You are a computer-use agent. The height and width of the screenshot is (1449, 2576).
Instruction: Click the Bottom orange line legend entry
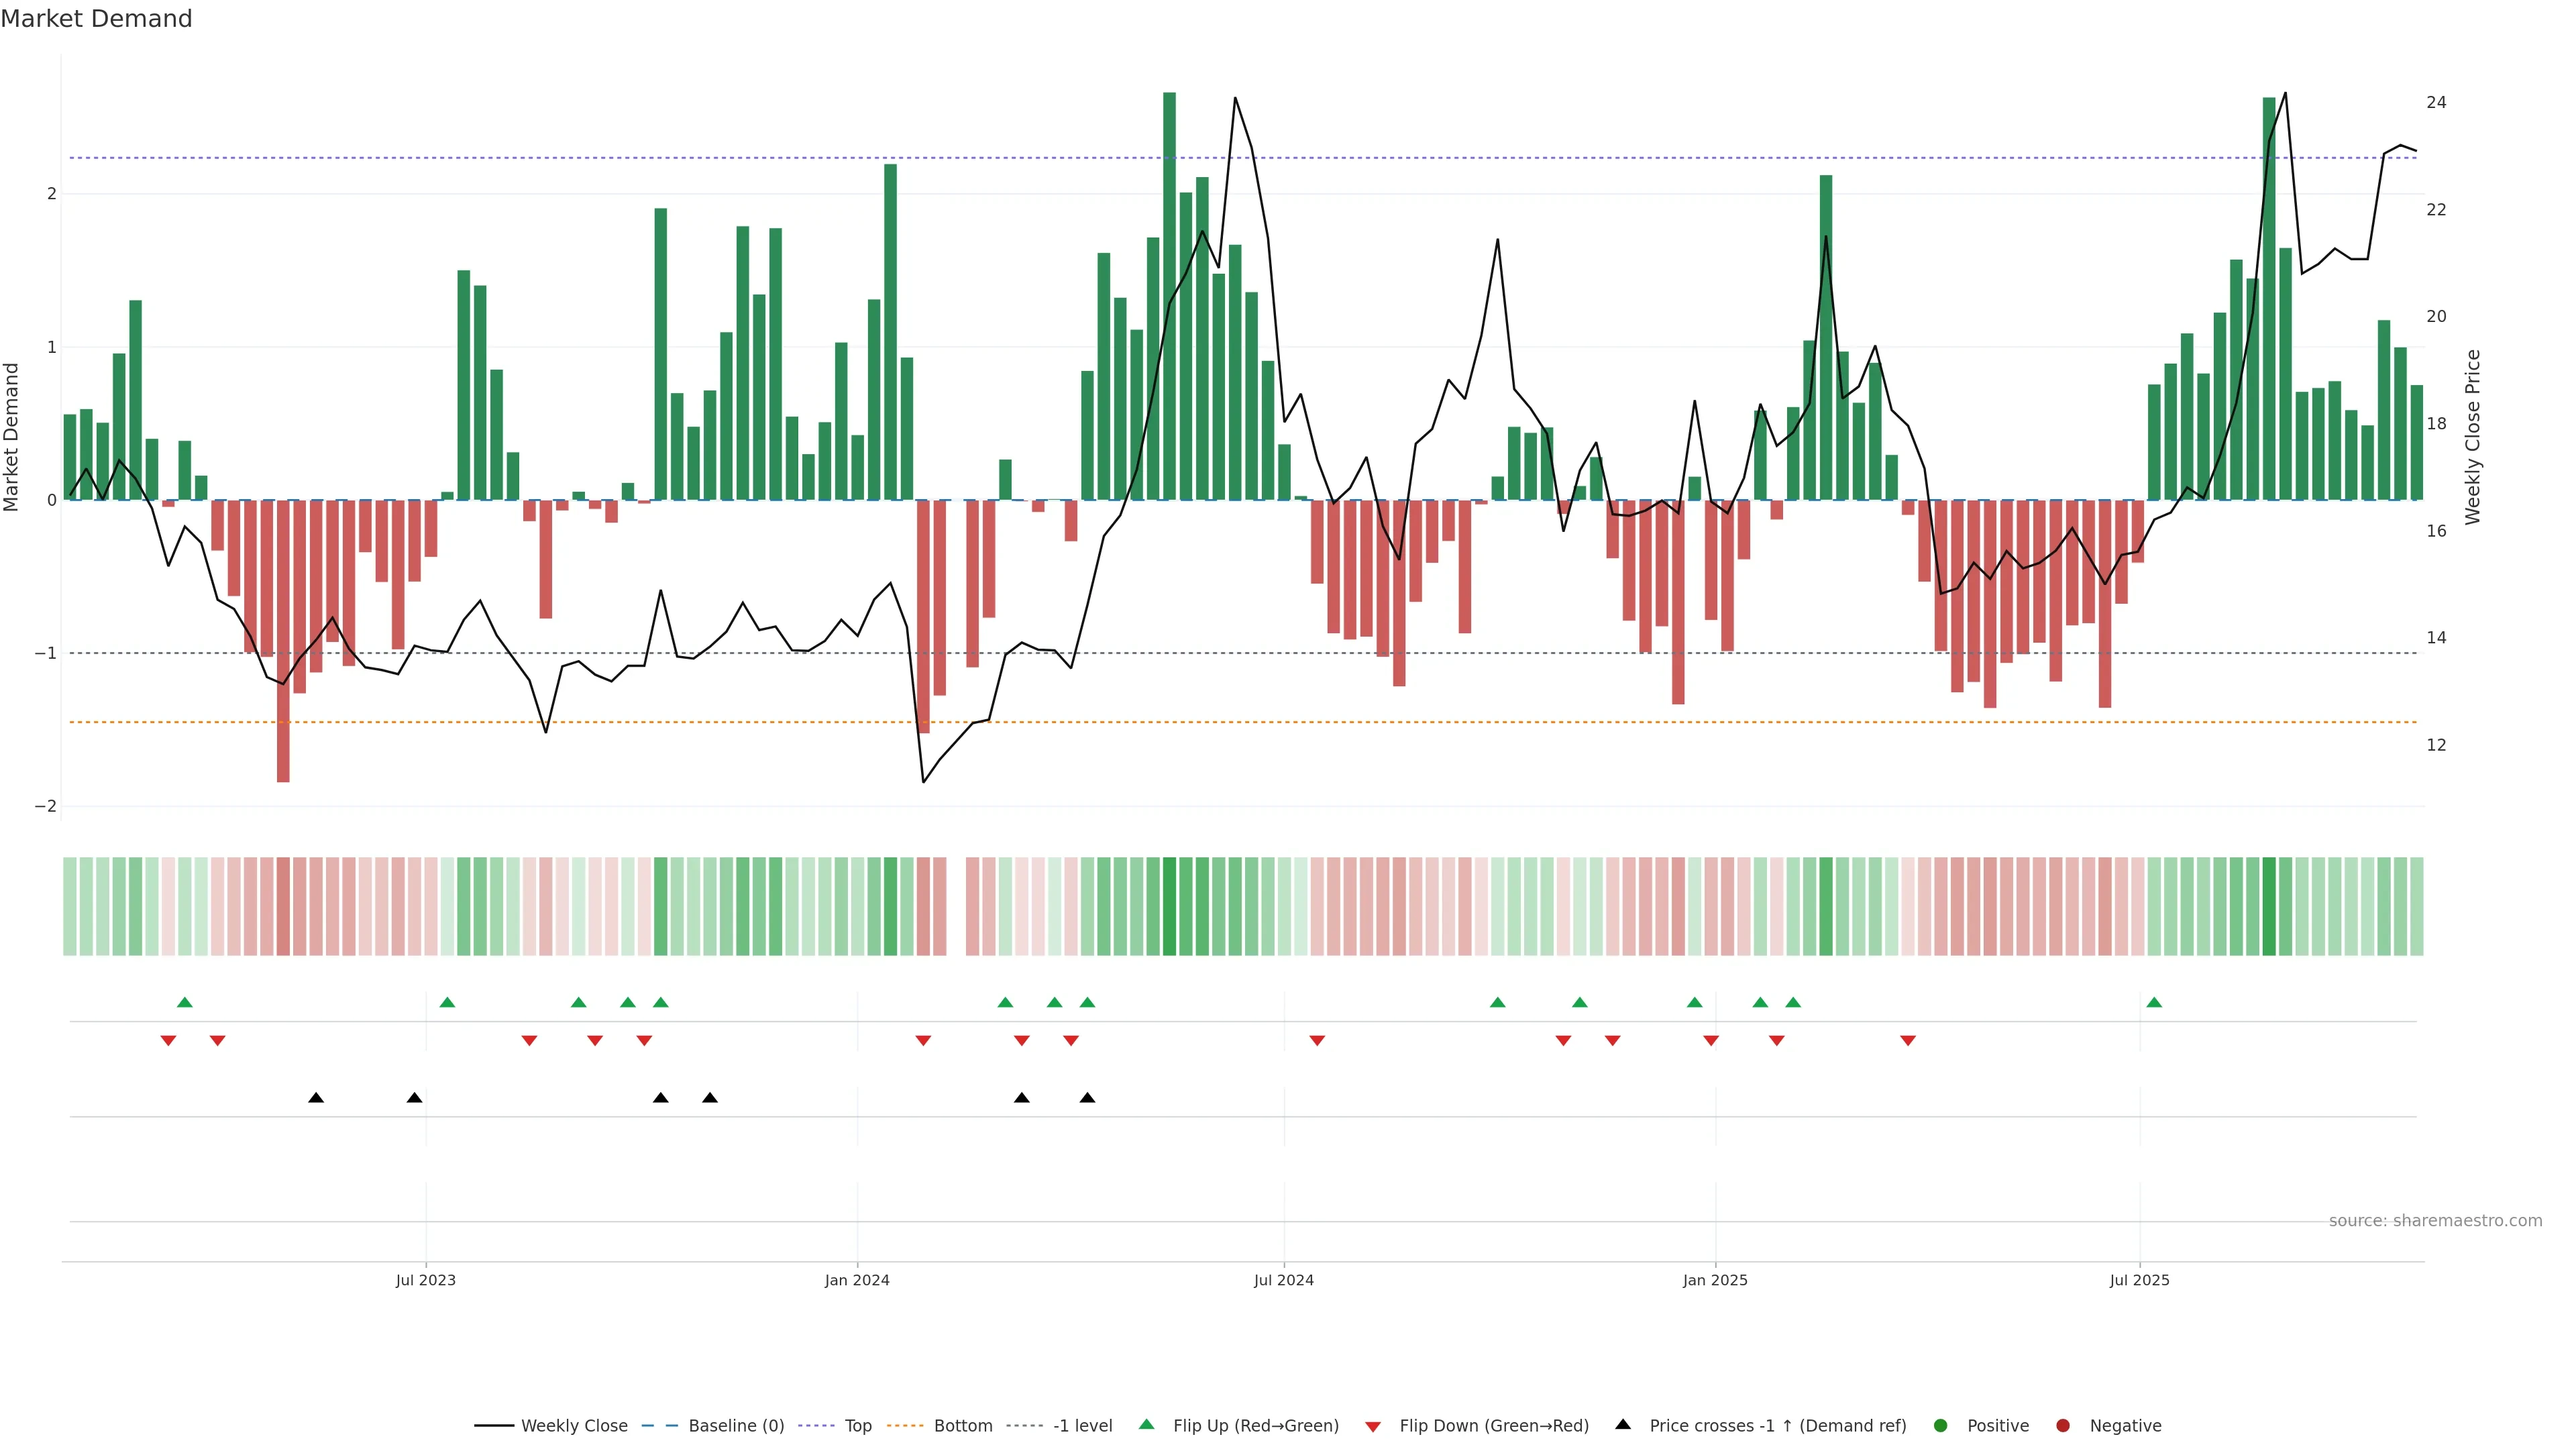point(962,1426)
